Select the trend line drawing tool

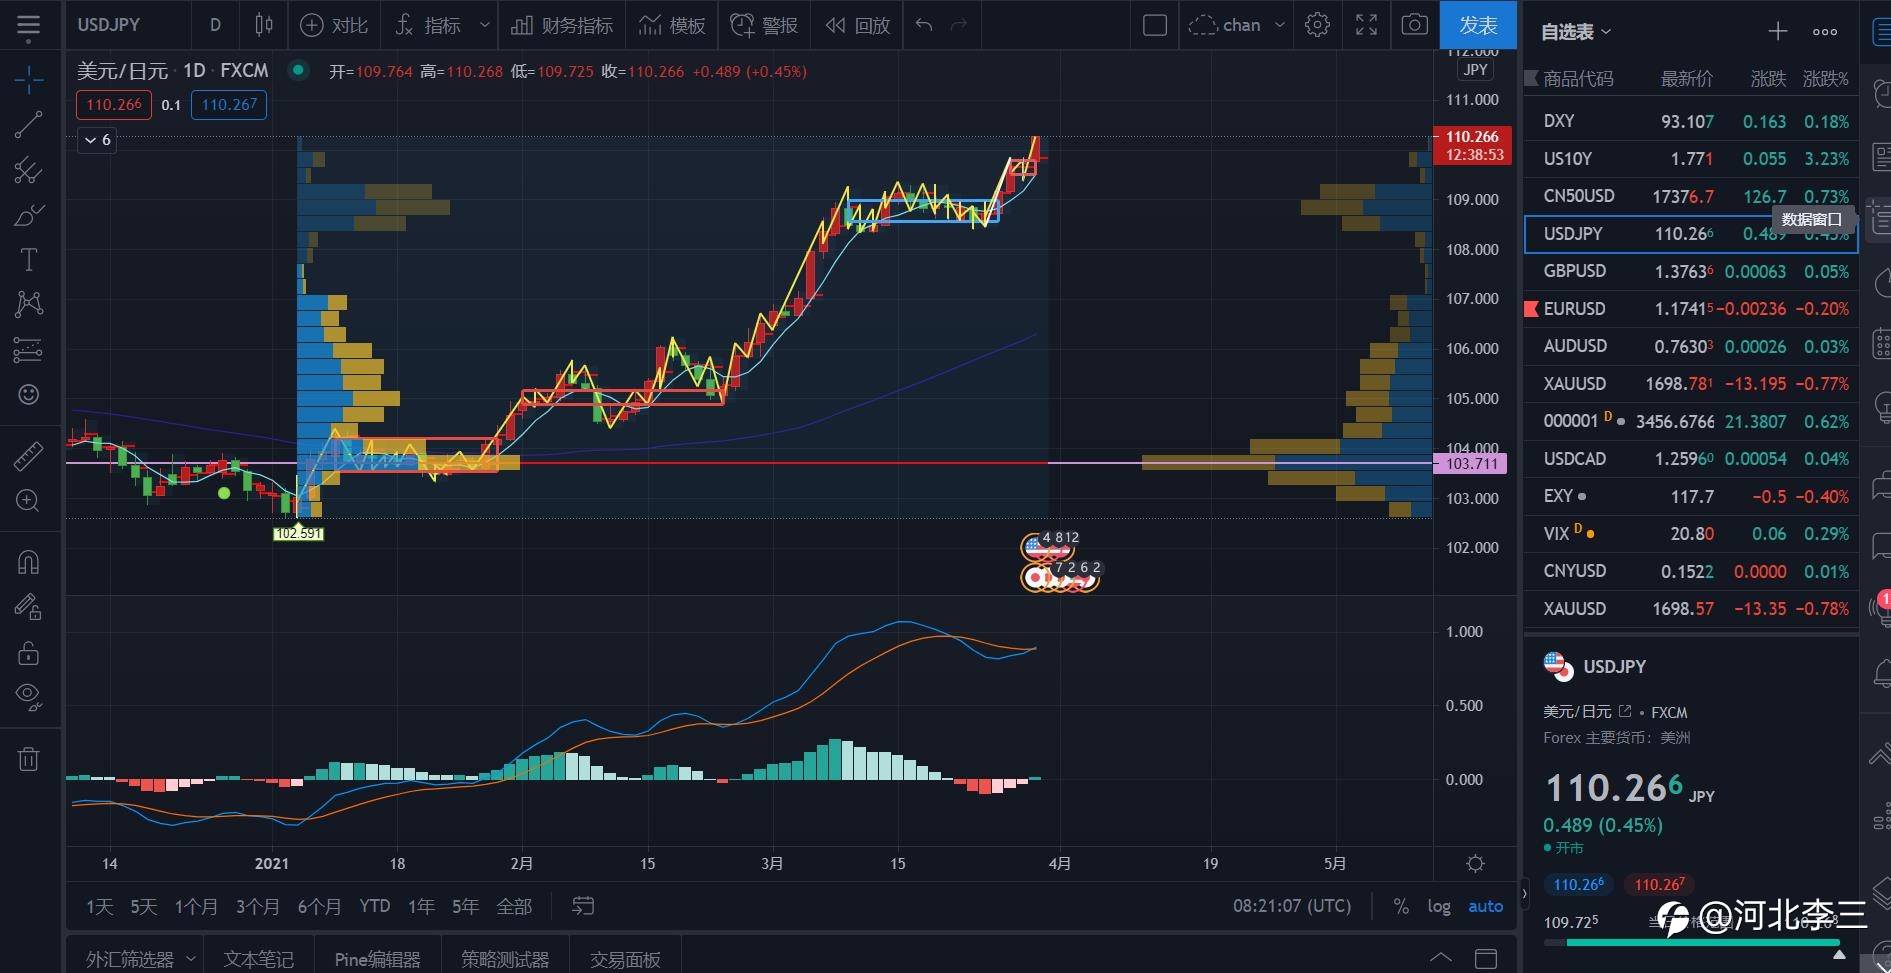coord(28,125)
